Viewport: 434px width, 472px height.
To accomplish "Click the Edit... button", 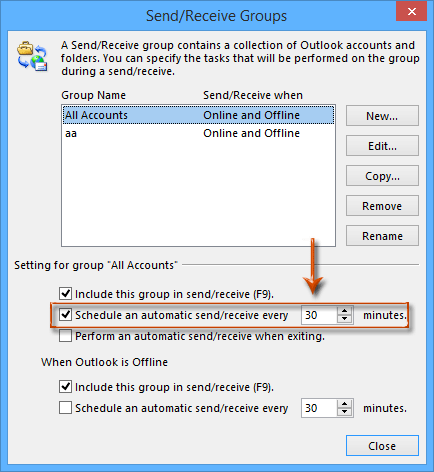I will coord(382,146).
